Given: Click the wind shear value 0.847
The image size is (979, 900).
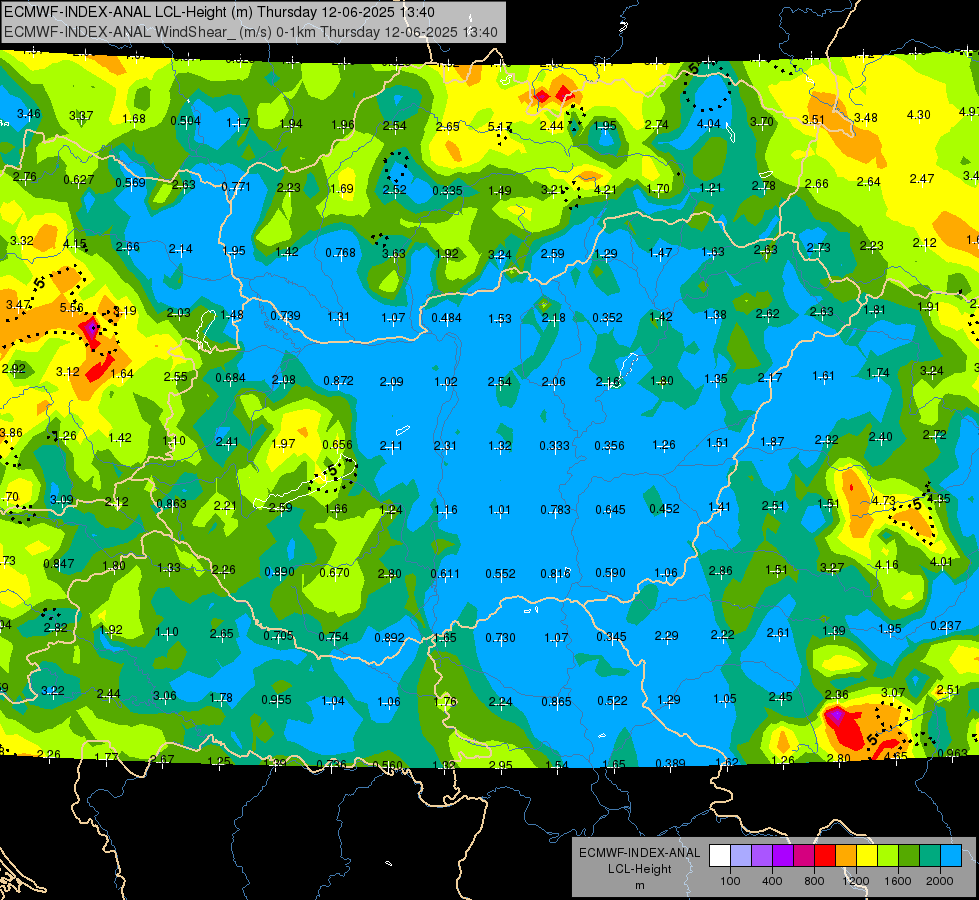Looking at the screenshot, I should (x=59, y=564).
